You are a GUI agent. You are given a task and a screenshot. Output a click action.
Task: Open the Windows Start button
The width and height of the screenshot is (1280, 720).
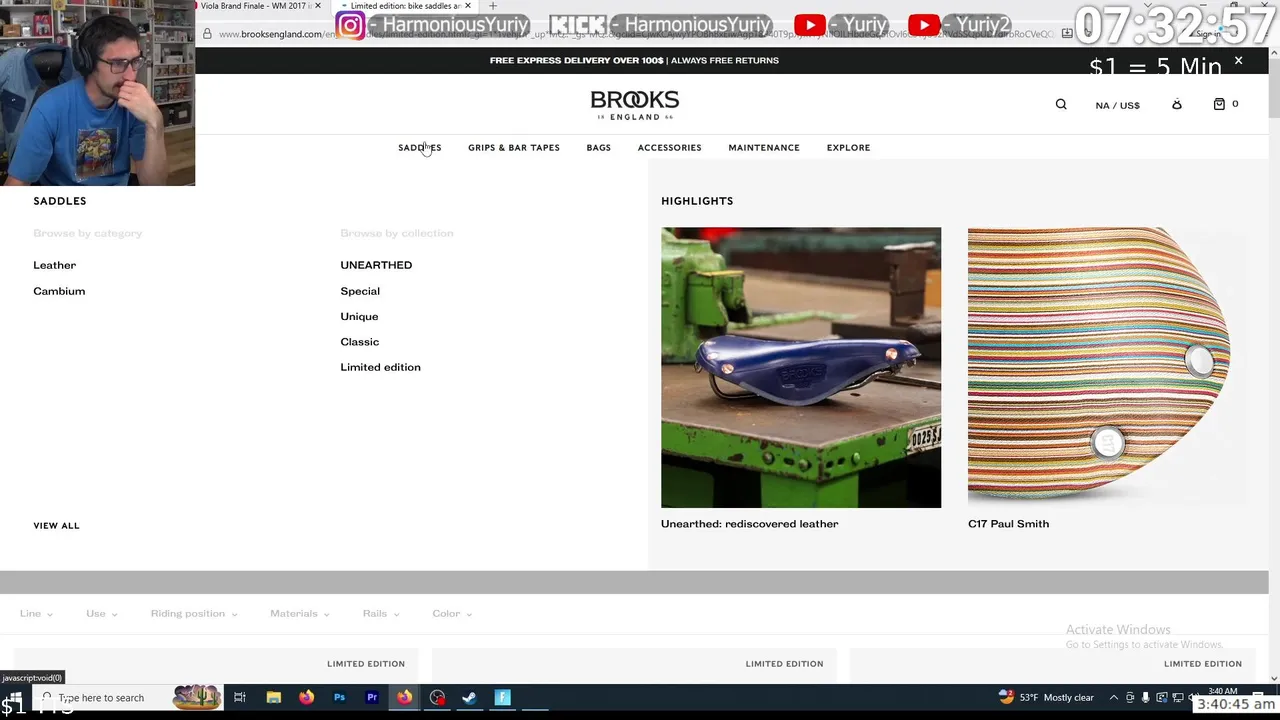pos(14,698)
